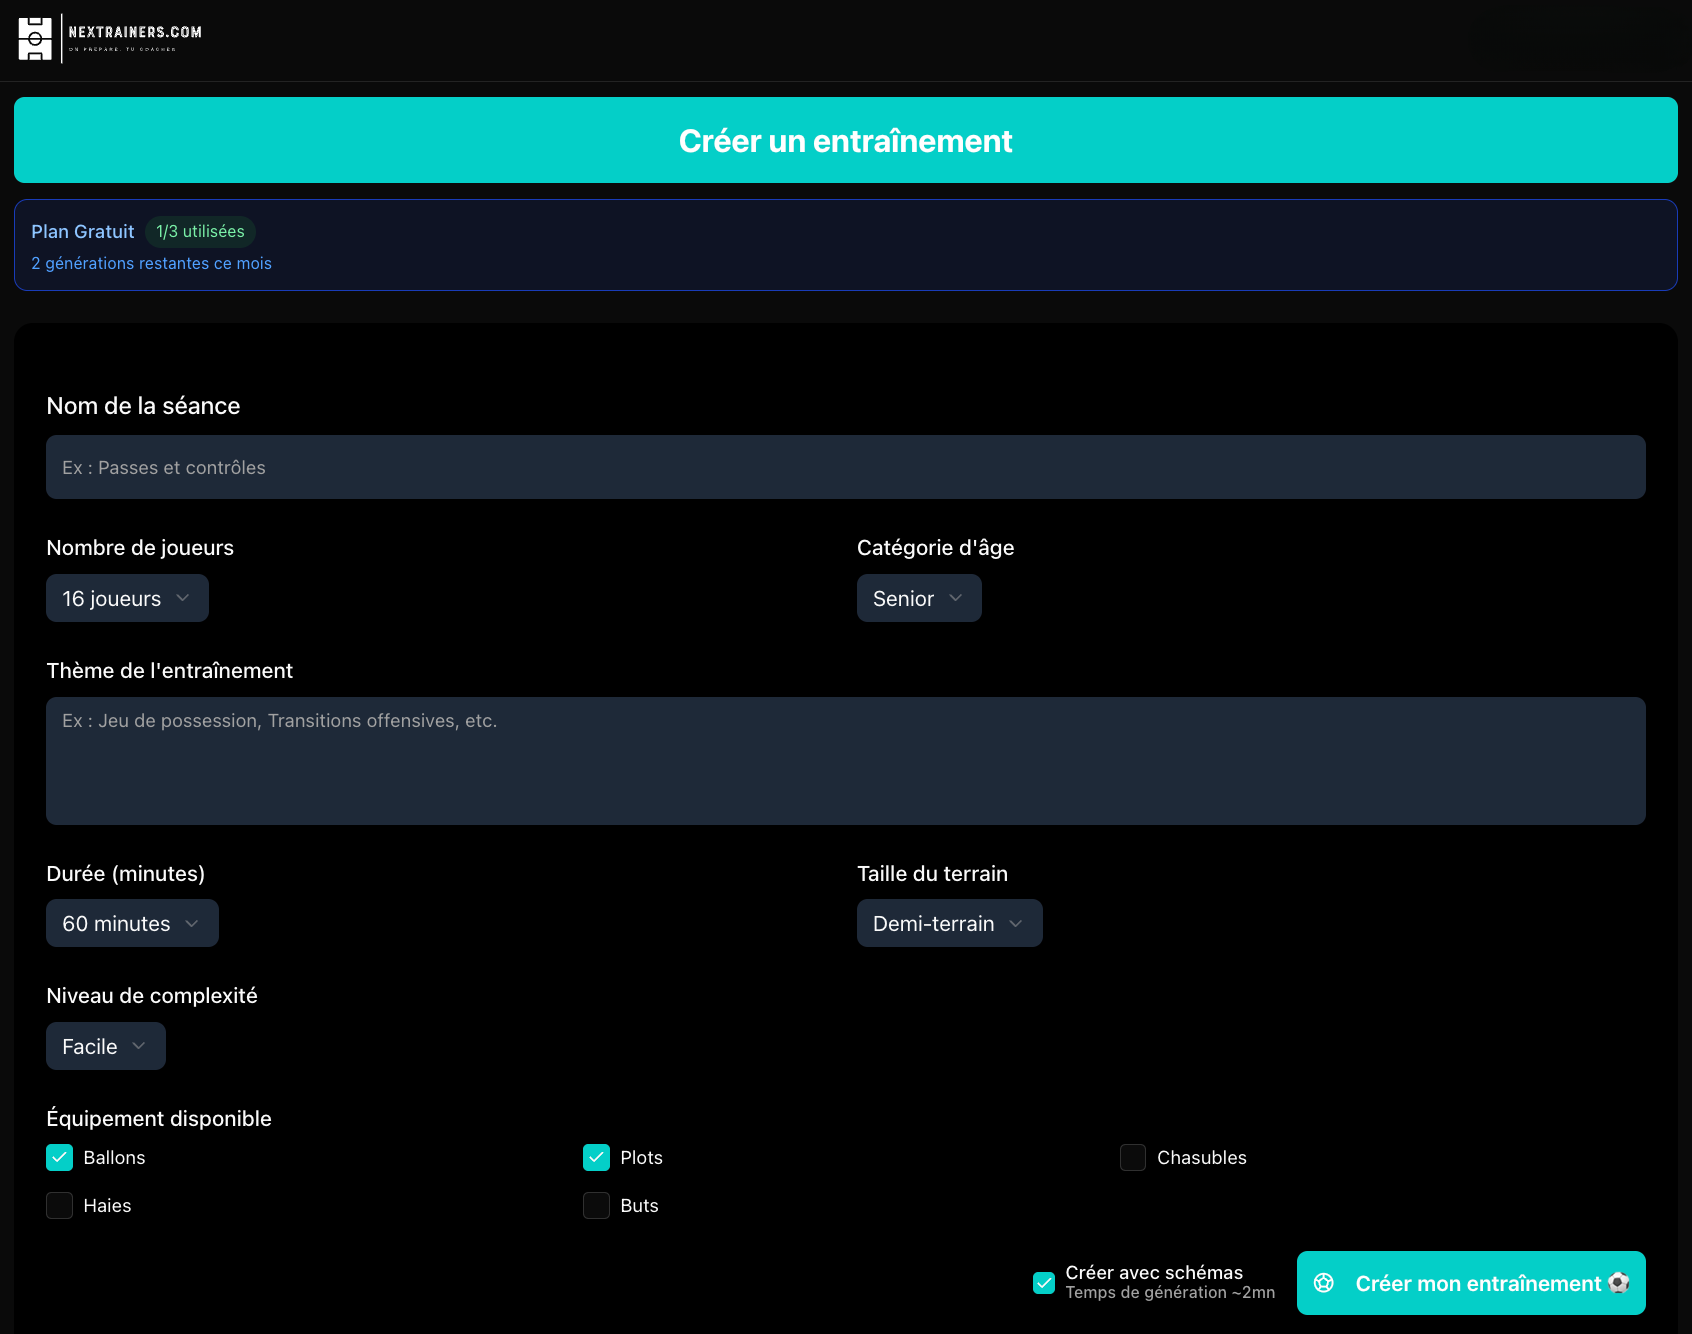Click the NEXTRAINERS.COM brand text
The width and height of the screenshot is (1692, 1334).
(135, 32)
